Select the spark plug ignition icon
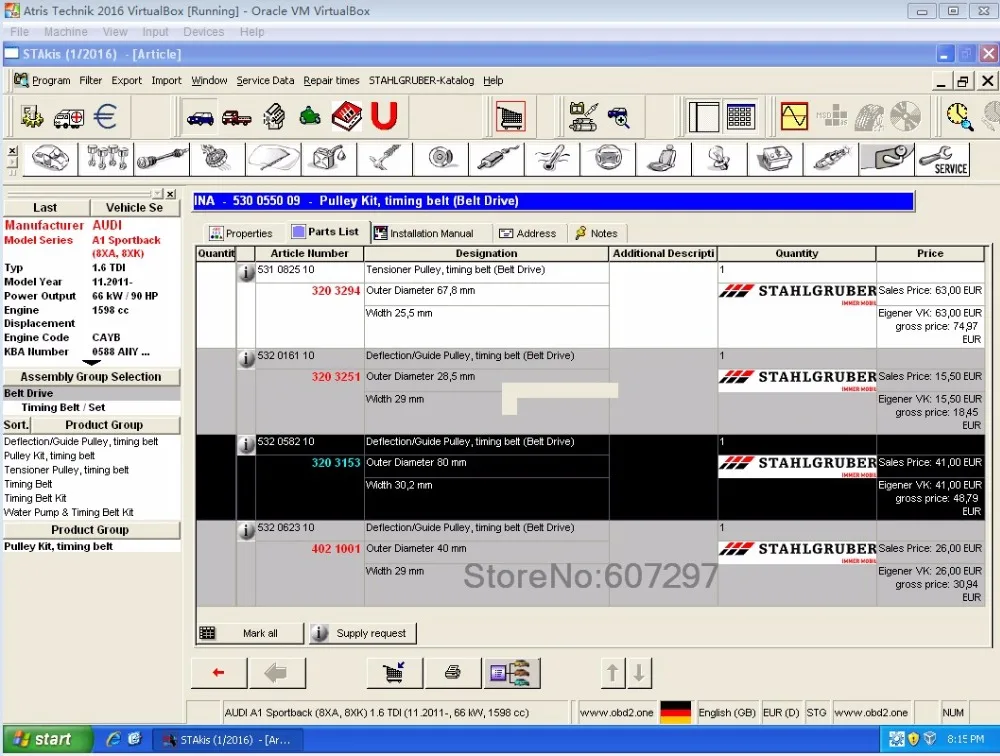Viewport: 1000px width, 756px height. pyautogui.click(x=831, y=159)
